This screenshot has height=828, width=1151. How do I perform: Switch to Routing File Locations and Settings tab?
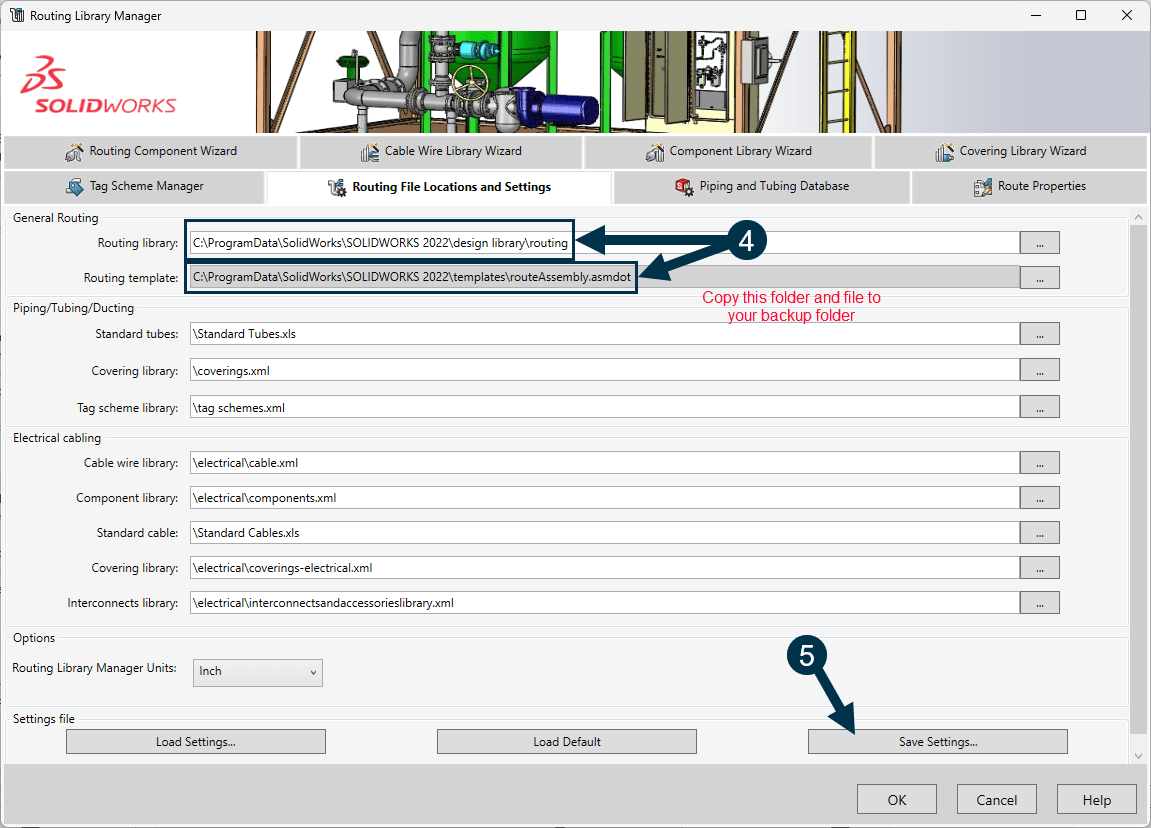438,186
